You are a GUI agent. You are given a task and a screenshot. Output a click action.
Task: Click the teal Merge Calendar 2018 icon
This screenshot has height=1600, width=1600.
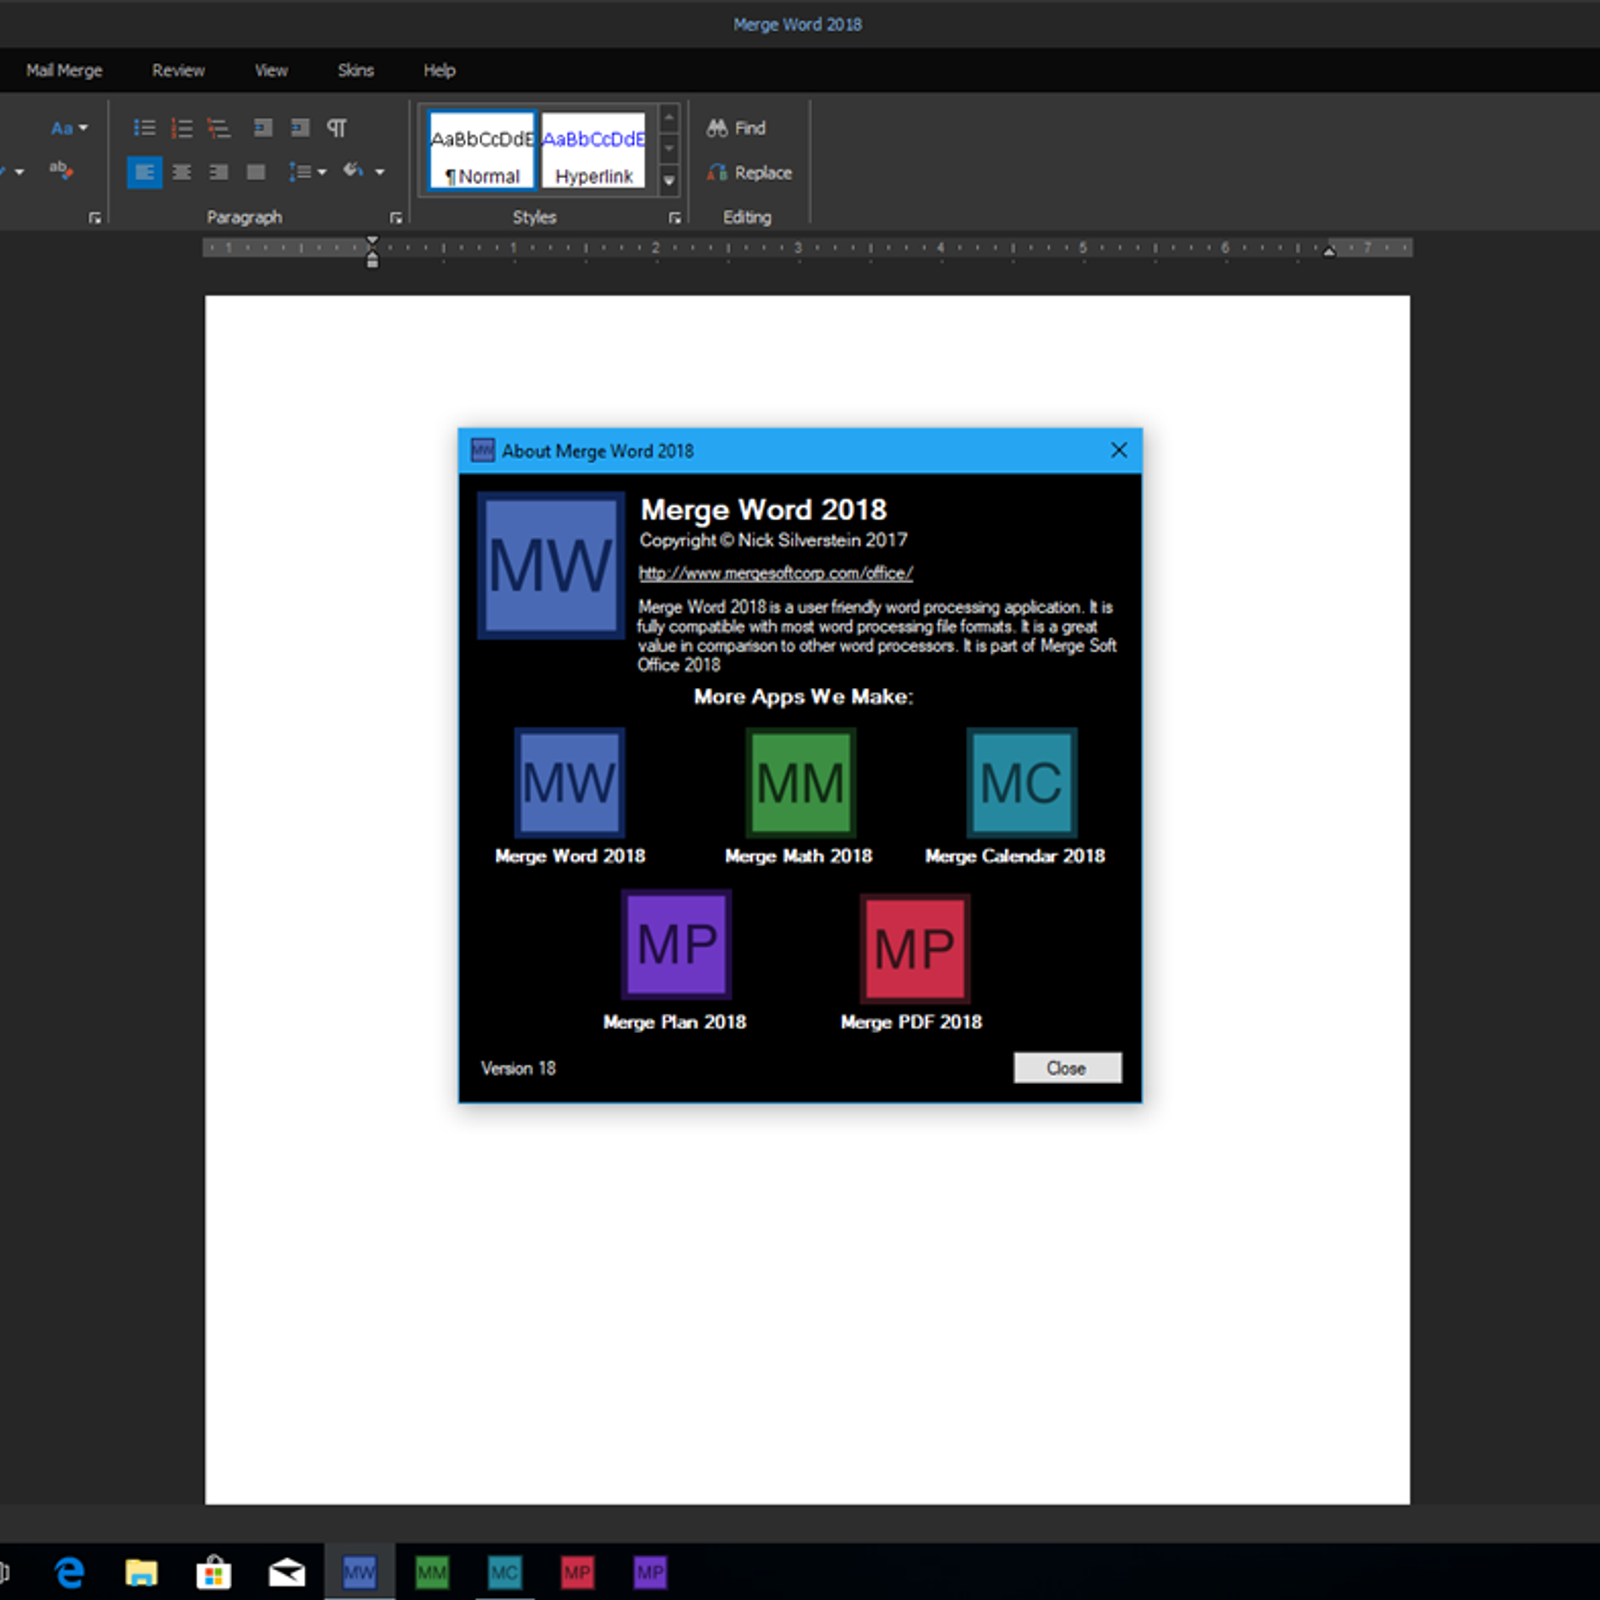point(1021,782)
